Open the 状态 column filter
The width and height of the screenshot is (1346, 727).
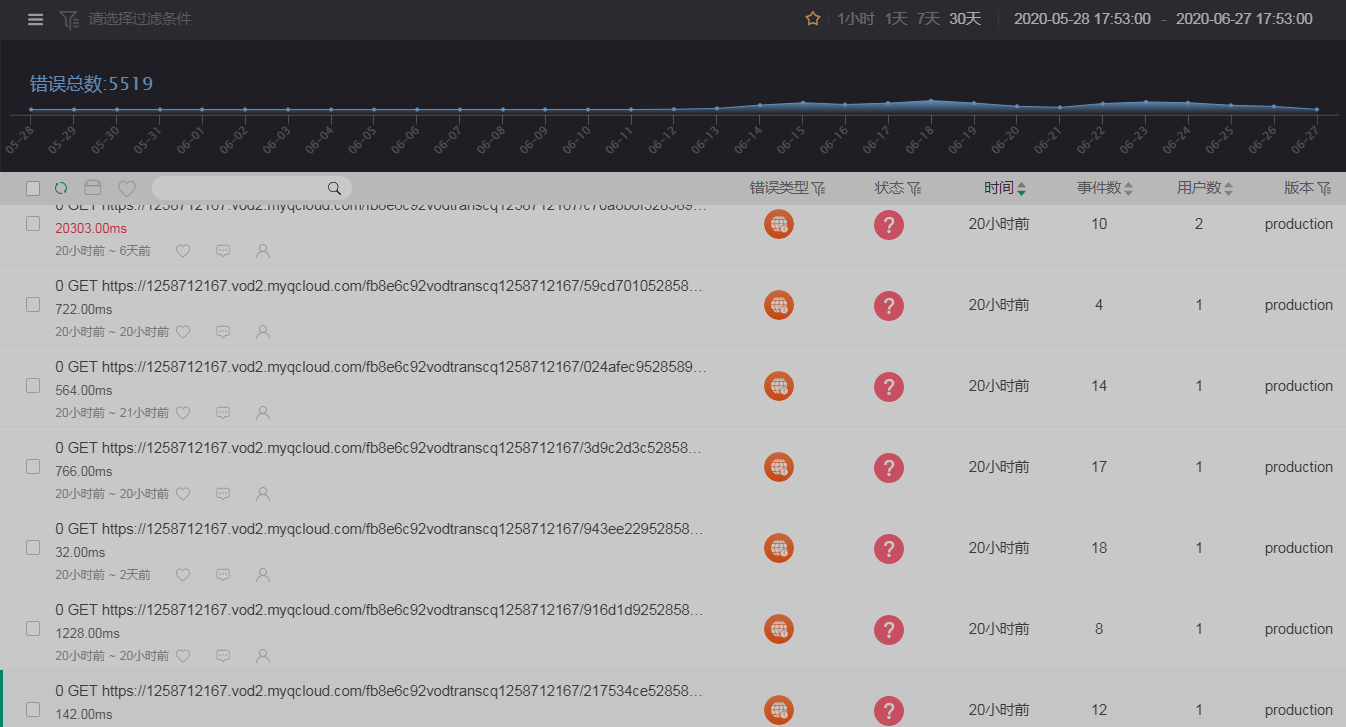[x=914, y=188]
